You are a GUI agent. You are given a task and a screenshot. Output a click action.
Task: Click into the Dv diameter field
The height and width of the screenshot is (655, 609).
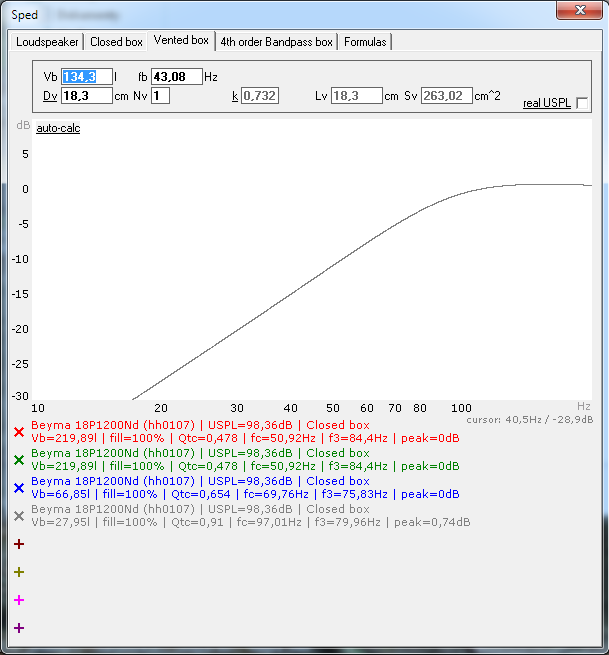87,96
